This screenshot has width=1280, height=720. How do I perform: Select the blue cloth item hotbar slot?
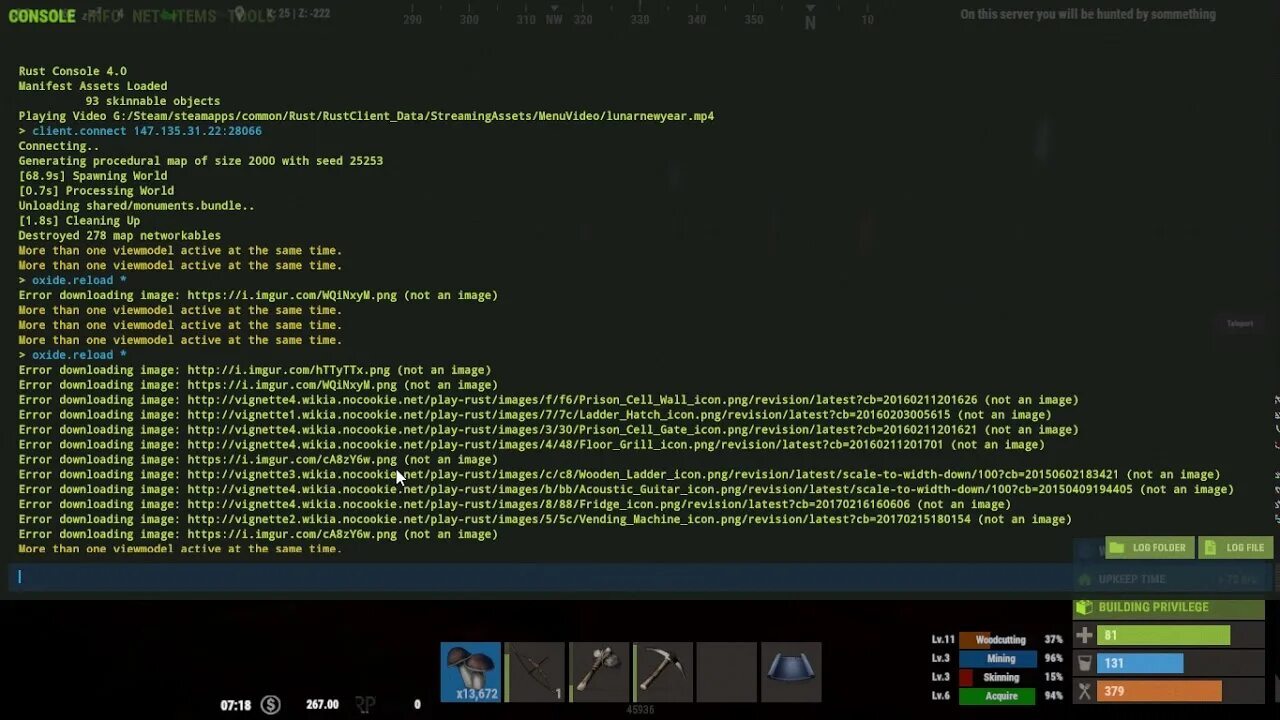tap(791, 672)
